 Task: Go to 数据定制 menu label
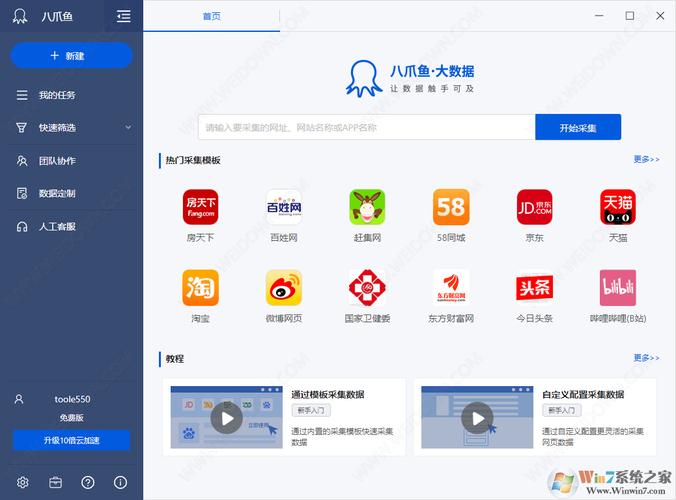click(x=57, y=193)
